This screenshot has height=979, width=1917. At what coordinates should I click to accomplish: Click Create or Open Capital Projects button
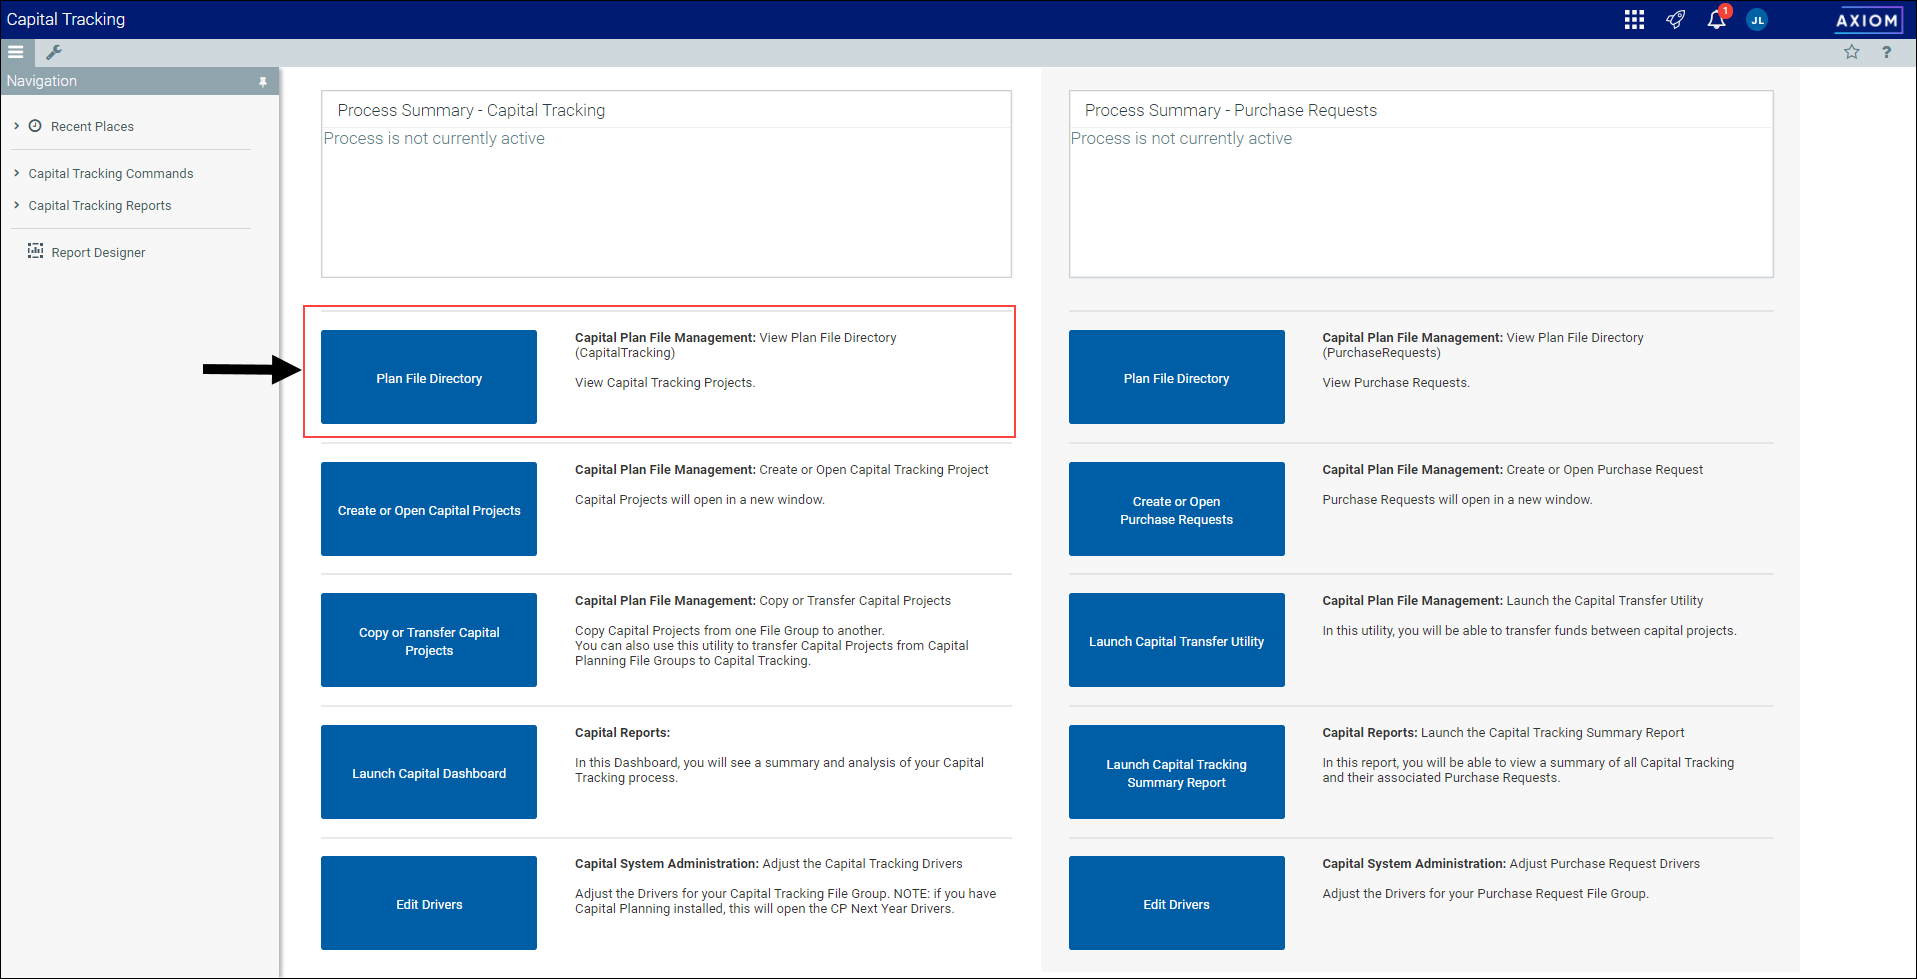(x=429, y=509)
